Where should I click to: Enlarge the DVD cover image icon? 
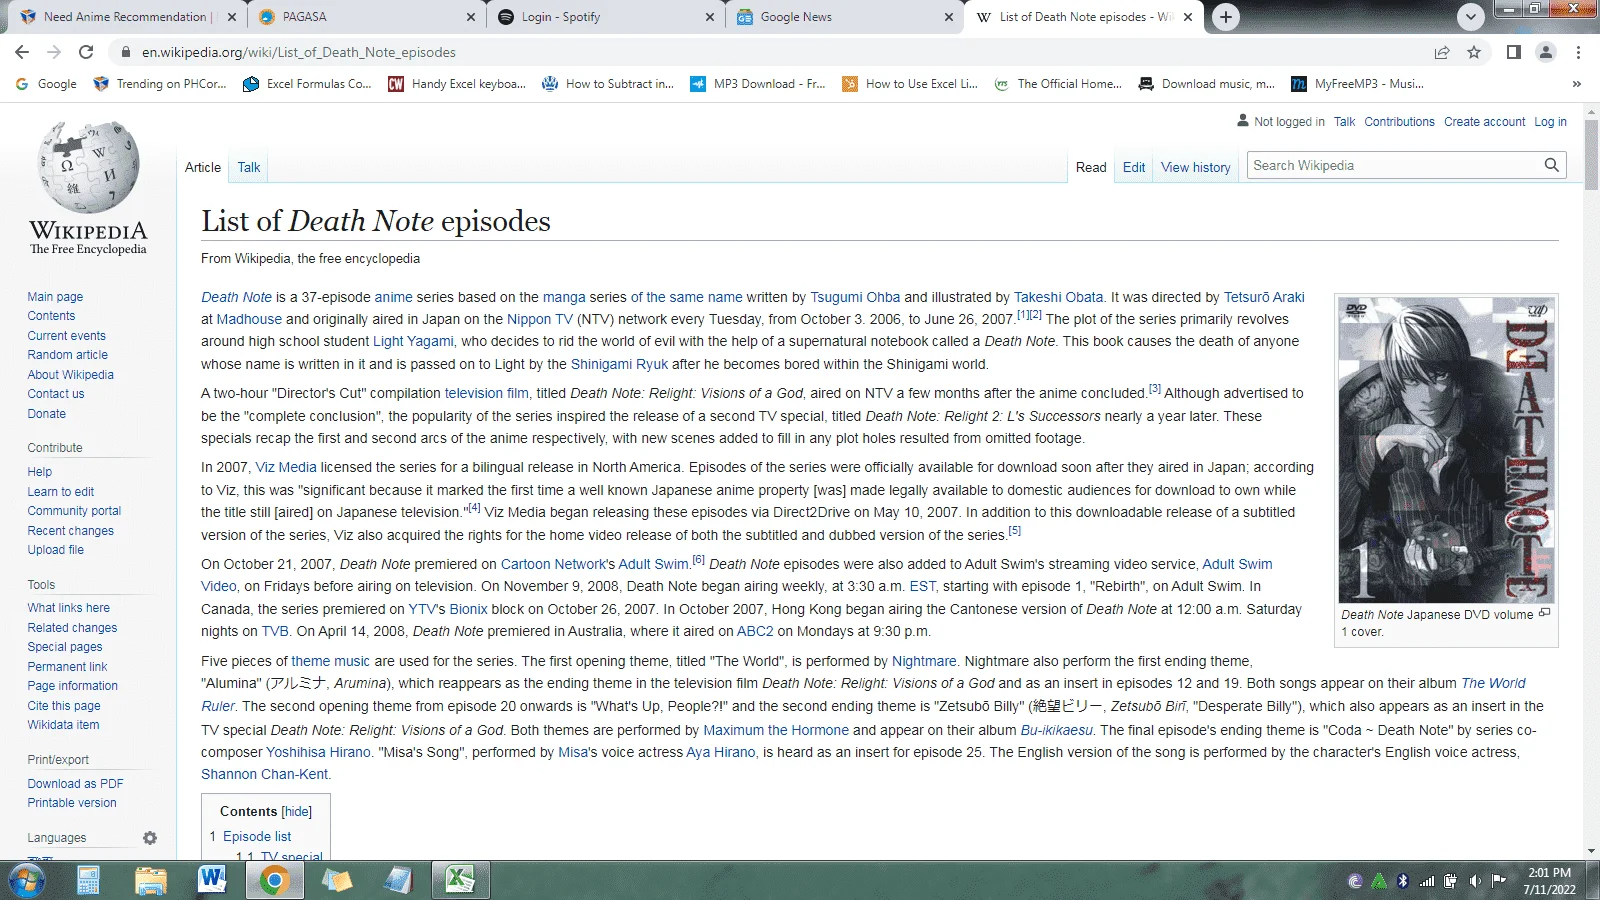click(1544, 613)
